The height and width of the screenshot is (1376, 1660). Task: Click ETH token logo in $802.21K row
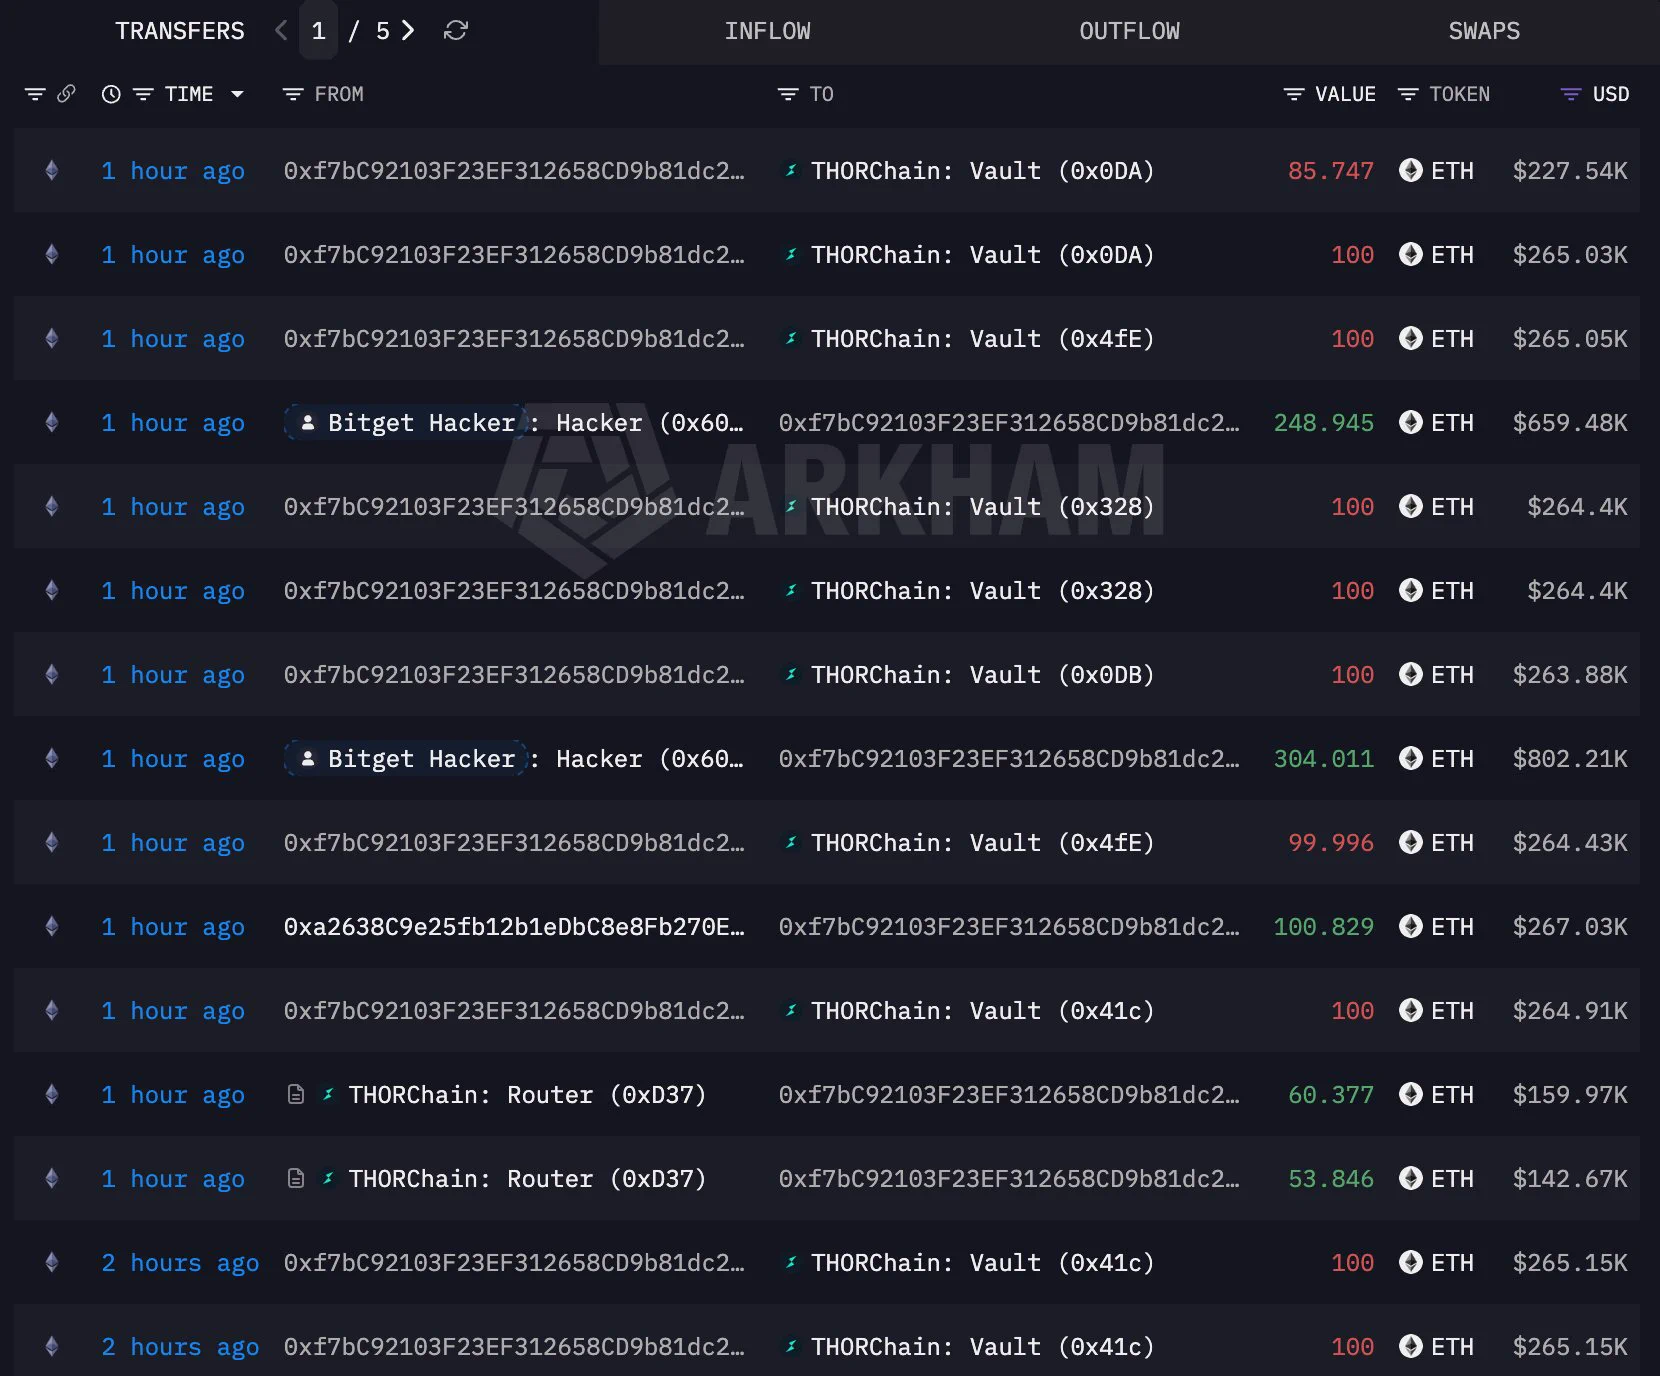point(1411,759)
